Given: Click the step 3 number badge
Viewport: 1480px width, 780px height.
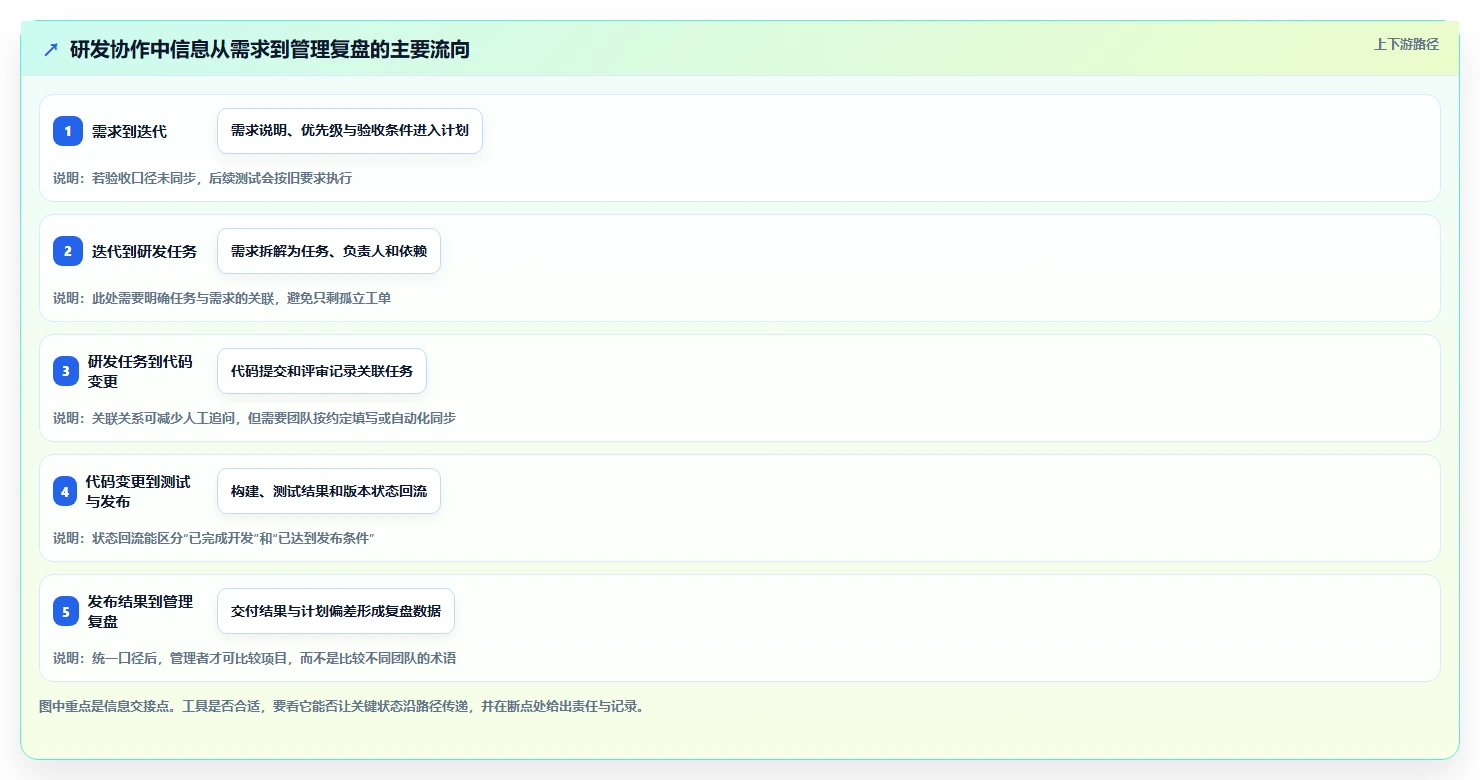Looking at the screenshot, I should [x=66, y=371].
